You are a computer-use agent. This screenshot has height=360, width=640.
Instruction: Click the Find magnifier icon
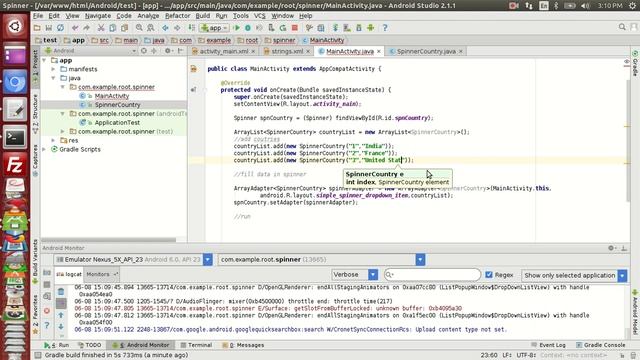(139, 28)
